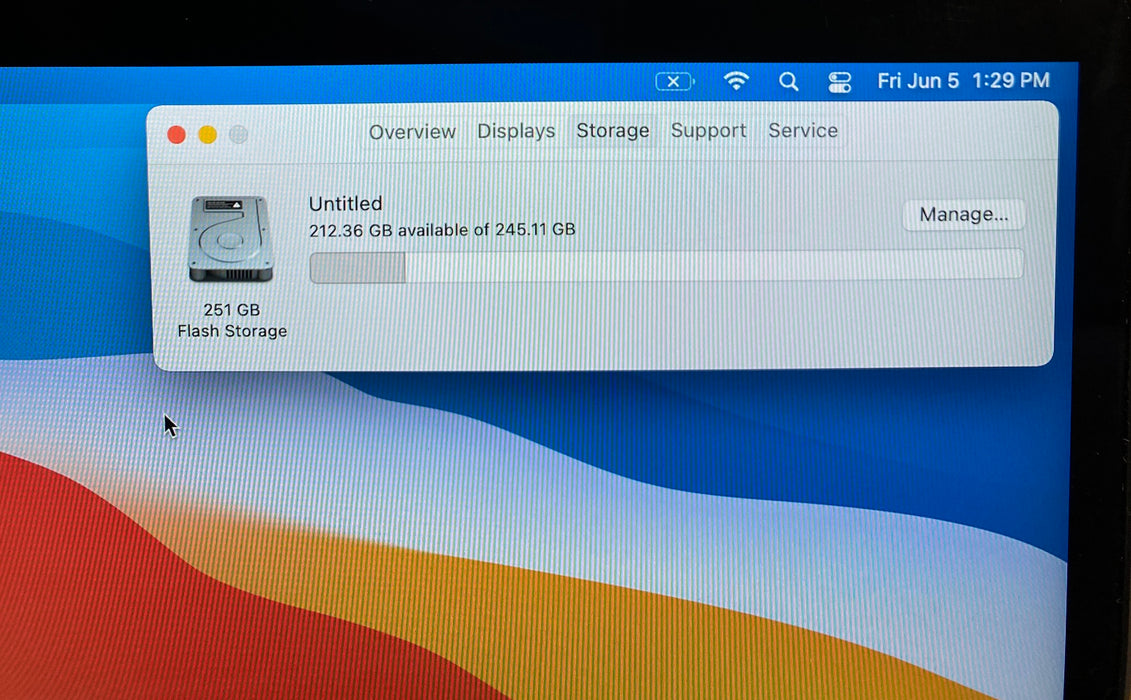Open the Service tab
The image size is (1131, 700).
pyautogui.click(x=803, y=131)
